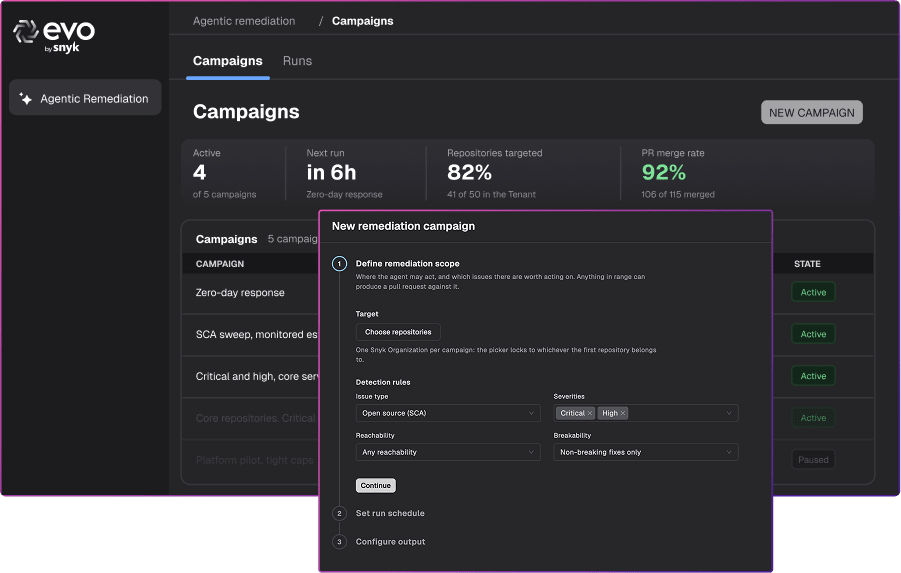Viewport: 901px width, 573px height.
Task: Select Agentic Remediation in the sidebar
Action: point(85,98)
